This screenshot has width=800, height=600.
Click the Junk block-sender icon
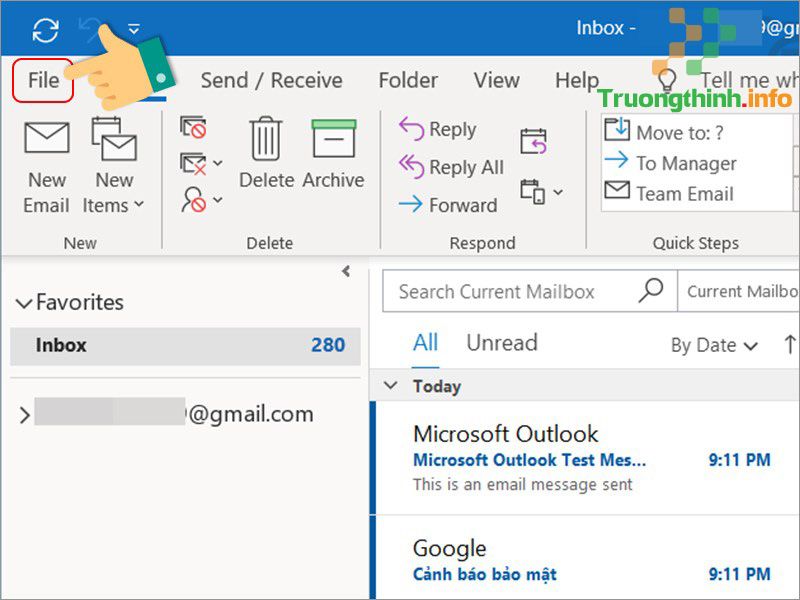pos(194,199)
